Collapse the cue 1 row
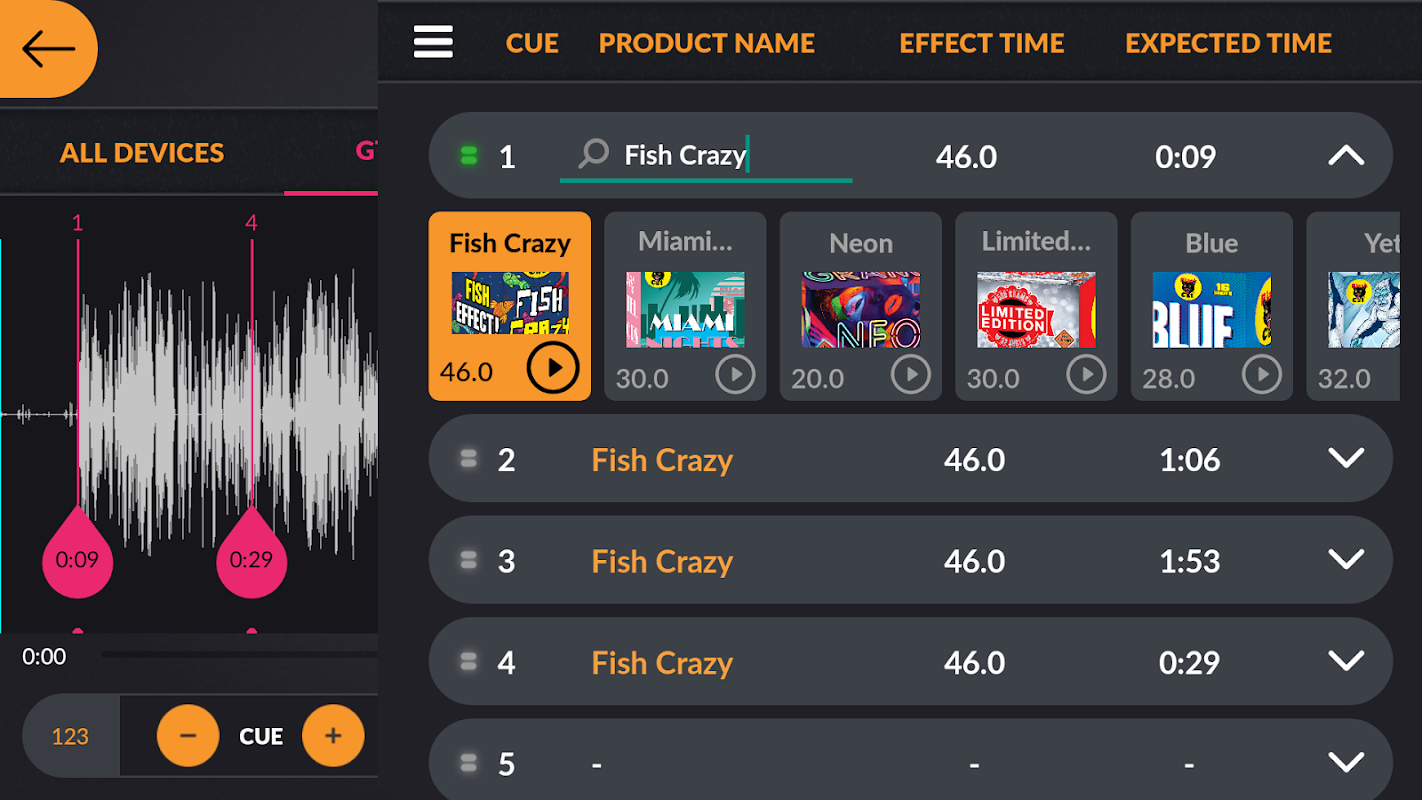 1346,156
